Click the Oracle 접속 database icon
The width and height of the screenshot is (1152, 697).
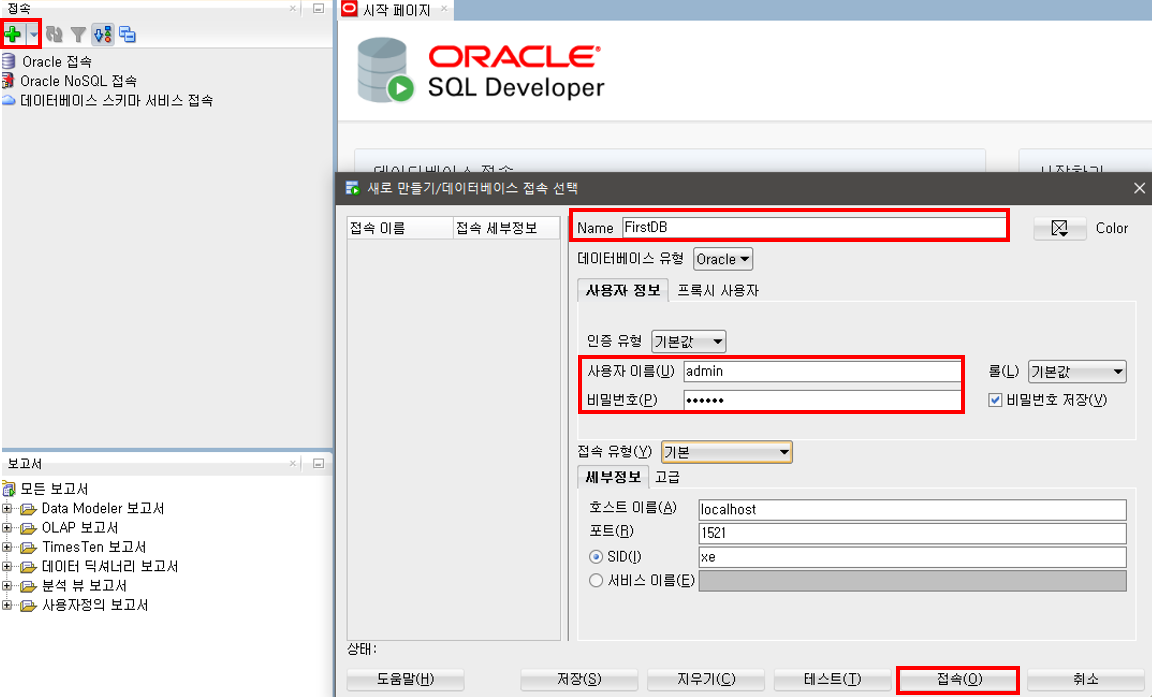pos(9,61)
